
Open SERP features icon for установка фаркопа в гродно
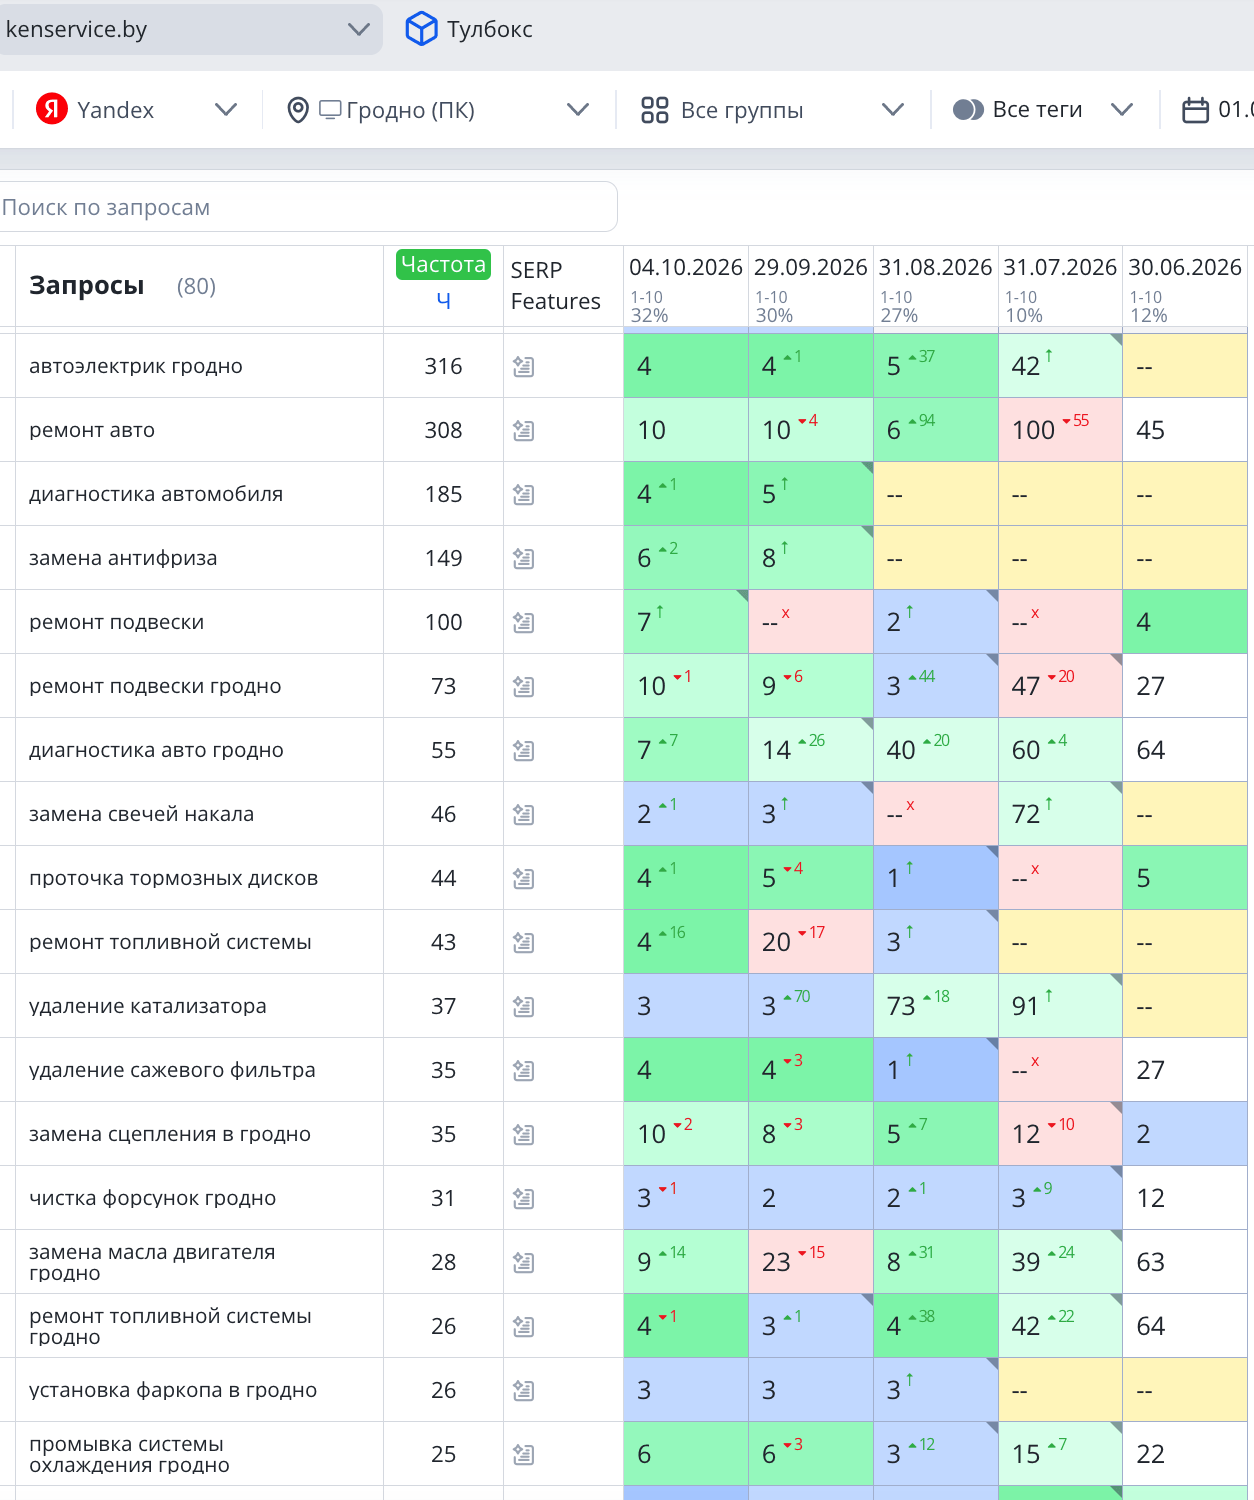coord(523,1391)
